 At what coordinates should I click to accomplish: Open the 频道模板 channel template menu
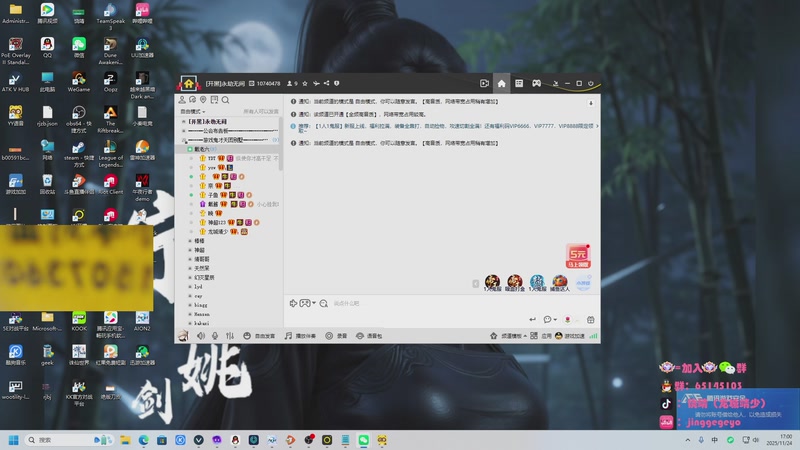pos(508,336)
